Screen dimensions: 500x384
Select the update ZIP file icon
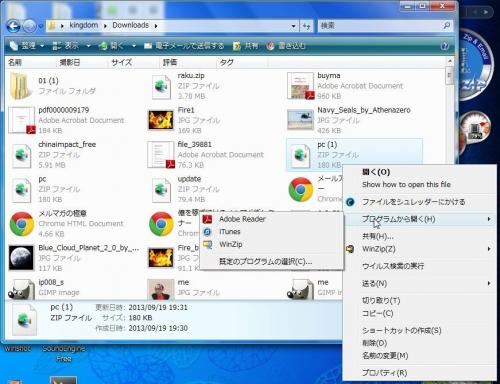click(x=161, y=190)
